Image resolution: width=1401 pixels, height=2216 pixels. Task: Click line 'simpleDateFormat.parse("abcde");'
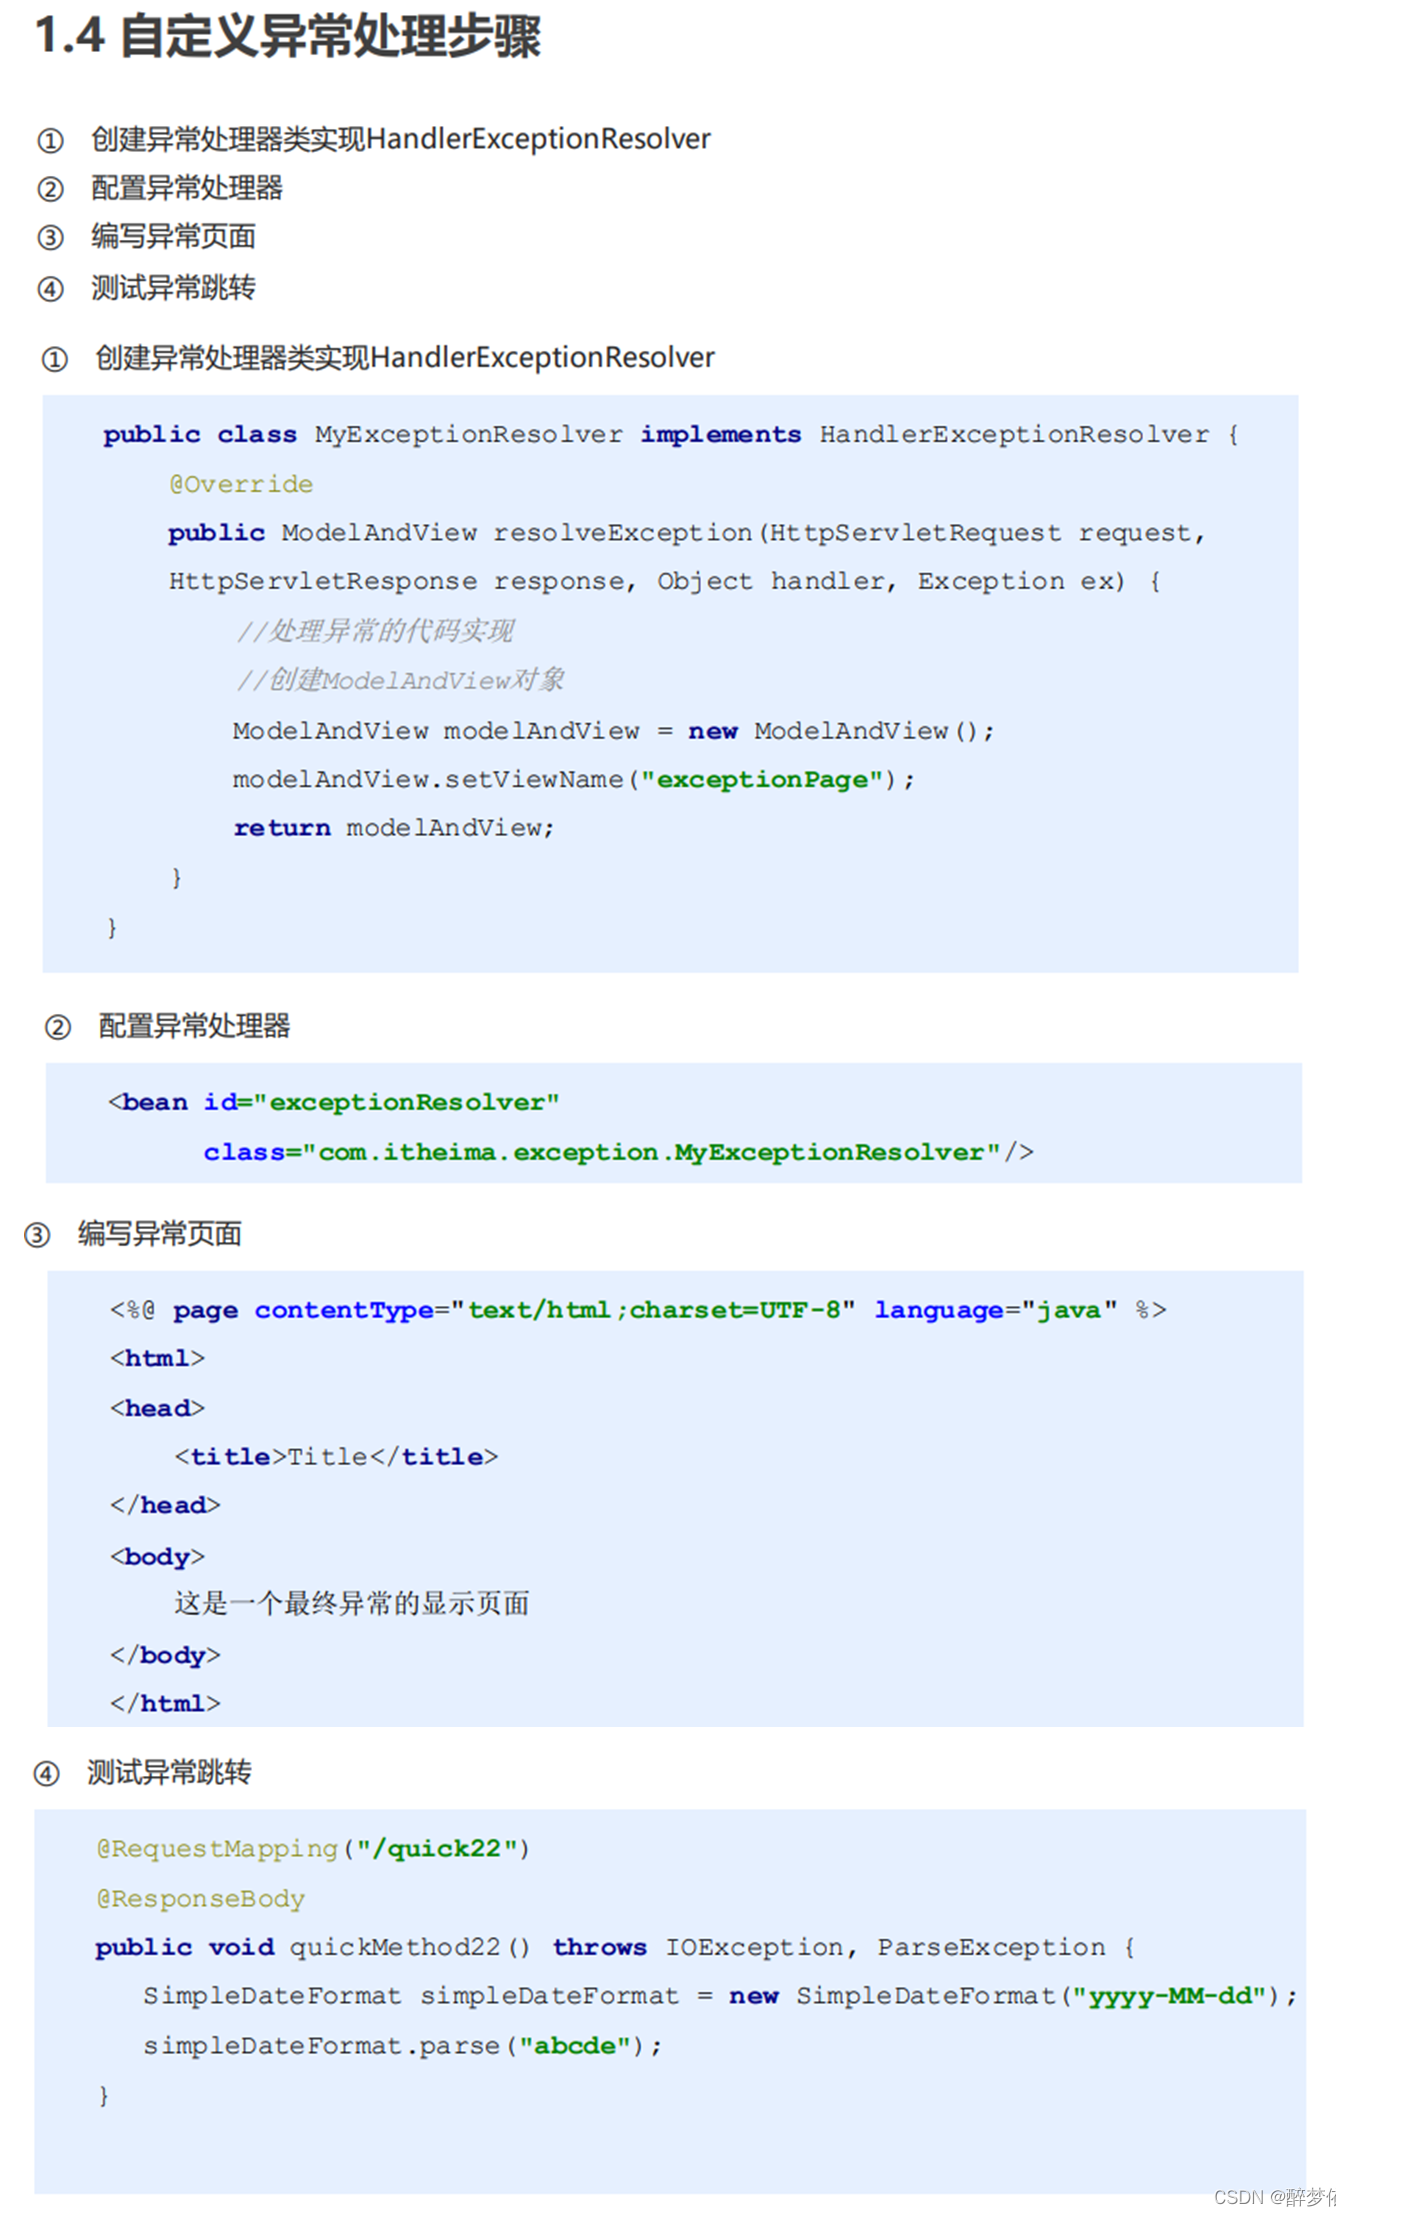pyautogui.click(x=402, y=2046)
